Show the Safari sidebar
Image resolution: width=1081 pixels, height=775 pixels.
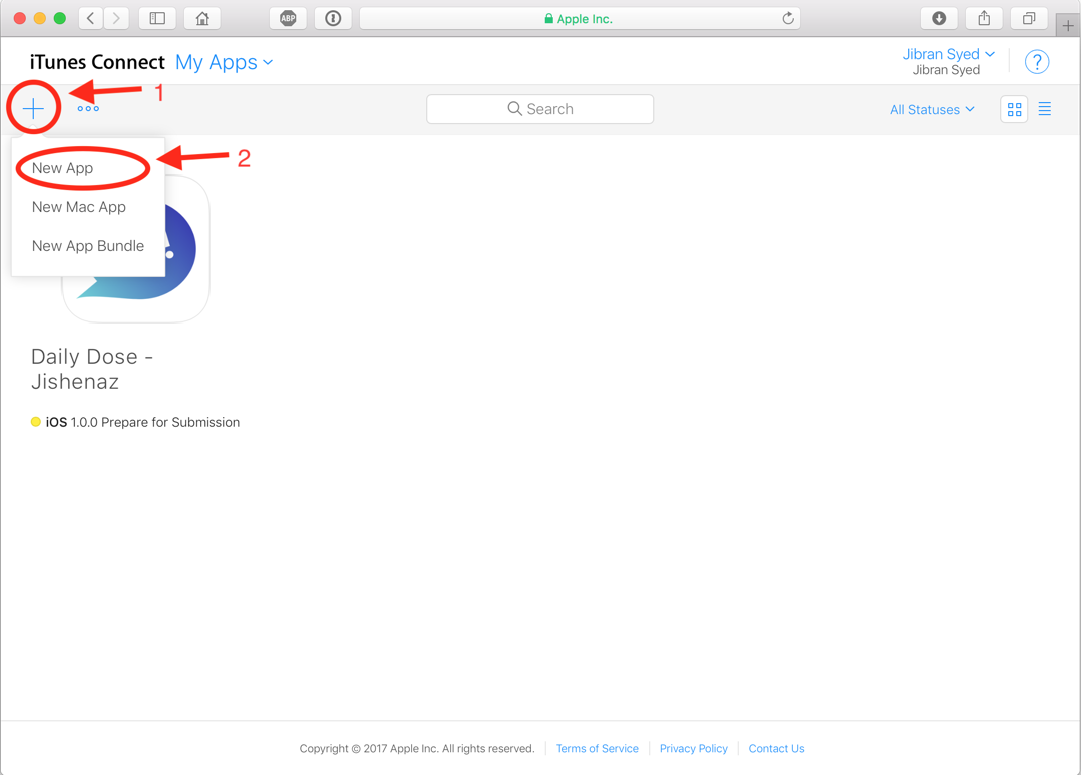(x=157, y=19)
